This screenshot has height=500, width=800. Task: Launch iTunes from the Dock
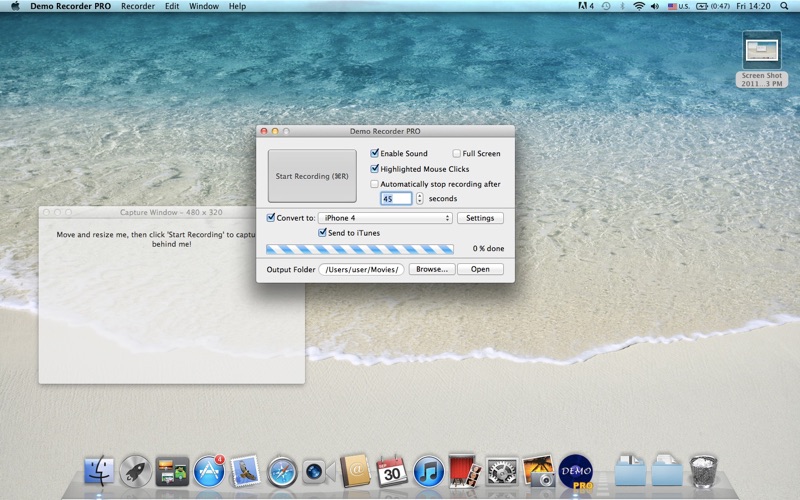(x=428, y=471)
